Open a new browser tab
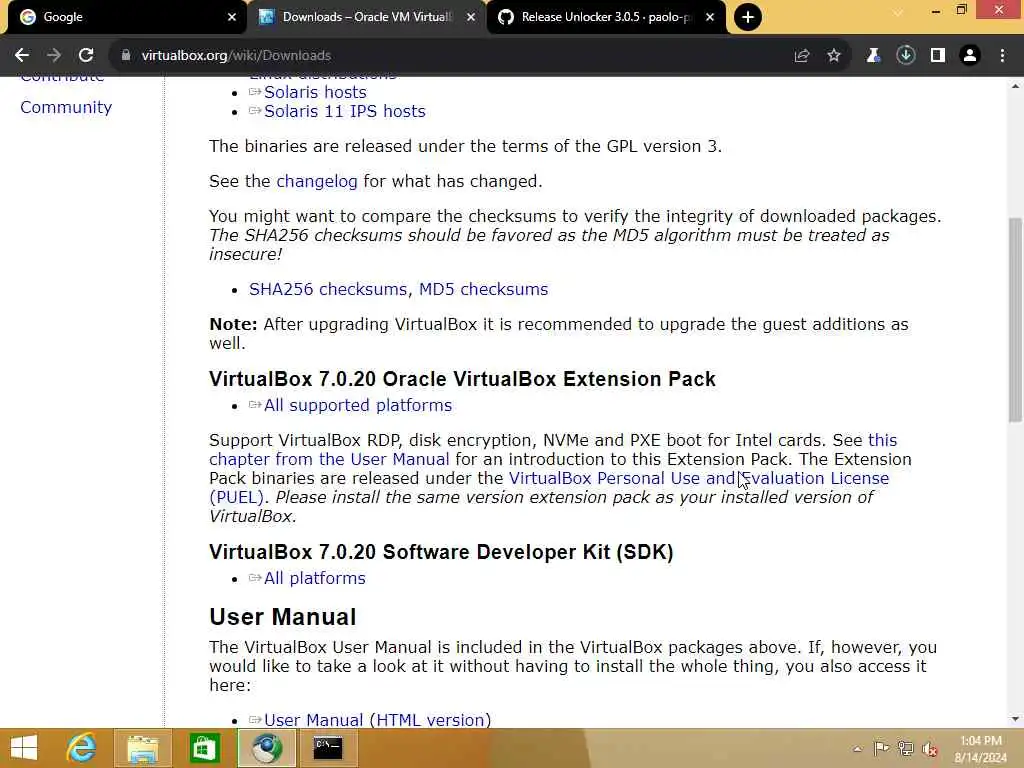The width and height of the screenshot is (1024, 768). tap(748, 17)
